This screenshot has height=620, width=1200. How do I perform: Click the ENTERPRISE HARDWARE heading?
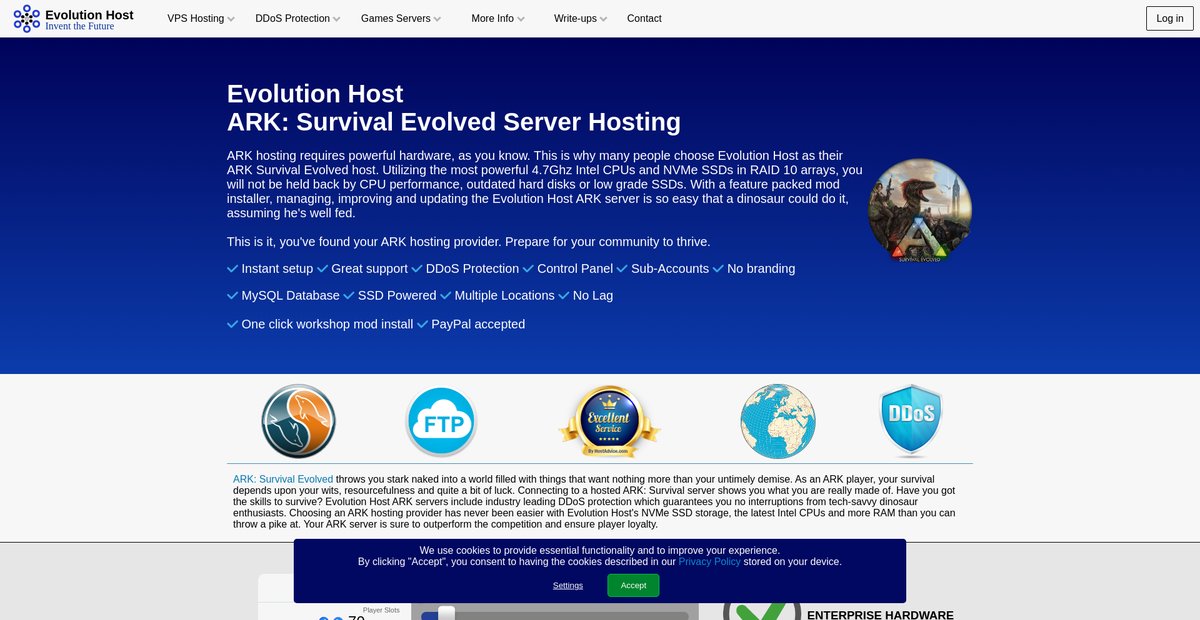[880, 615]
